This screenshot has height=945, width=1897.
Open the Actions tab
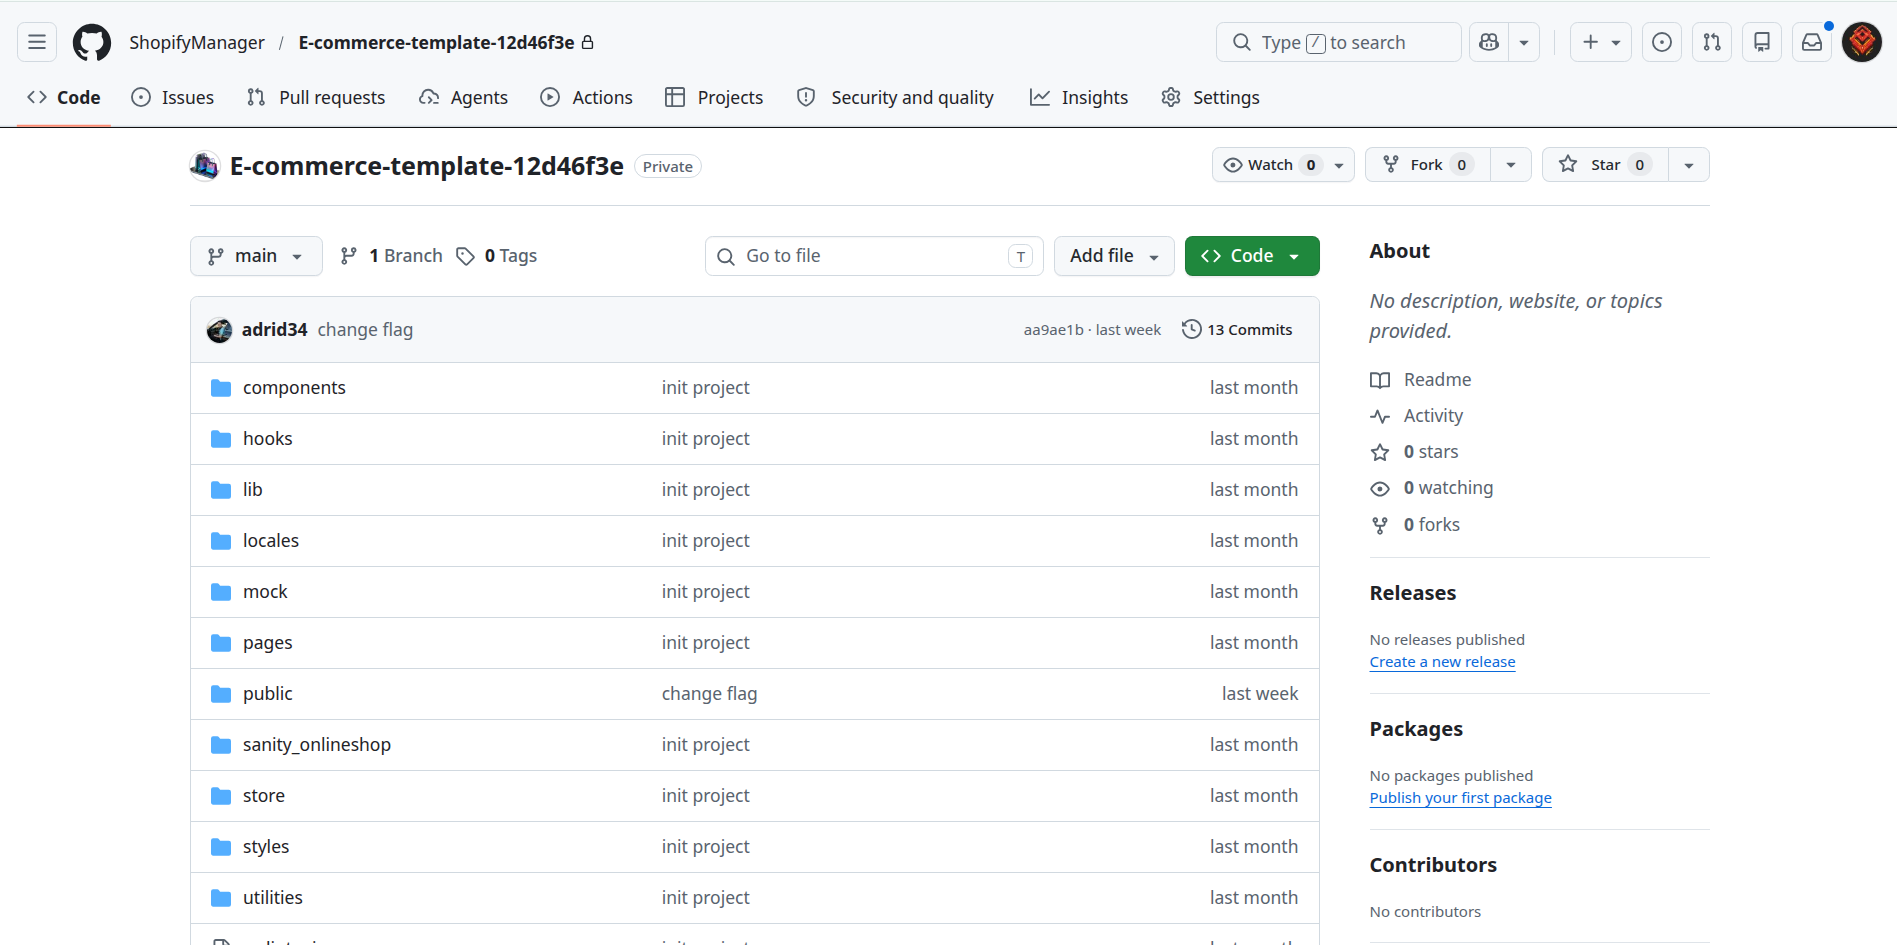pos(587,97)
